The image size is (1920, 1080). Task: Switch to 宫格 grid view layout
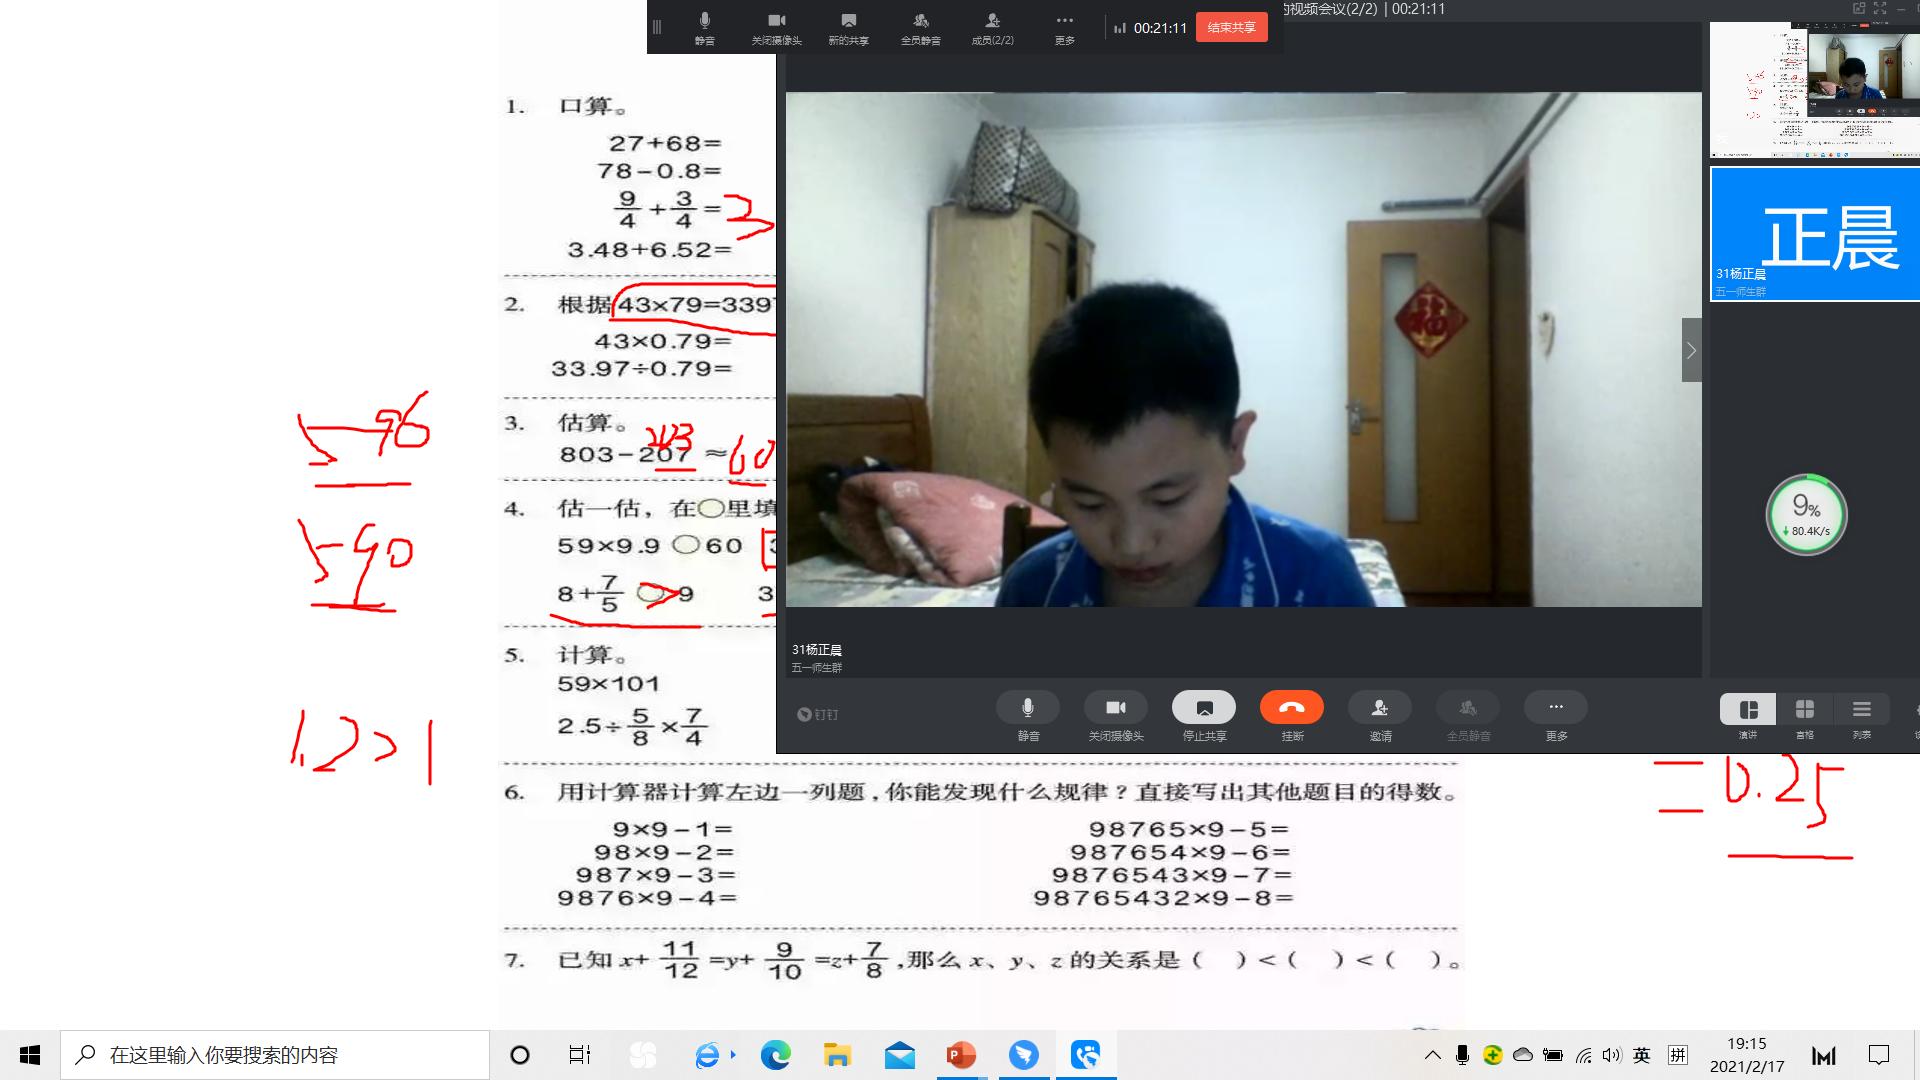coord(1804,710)
